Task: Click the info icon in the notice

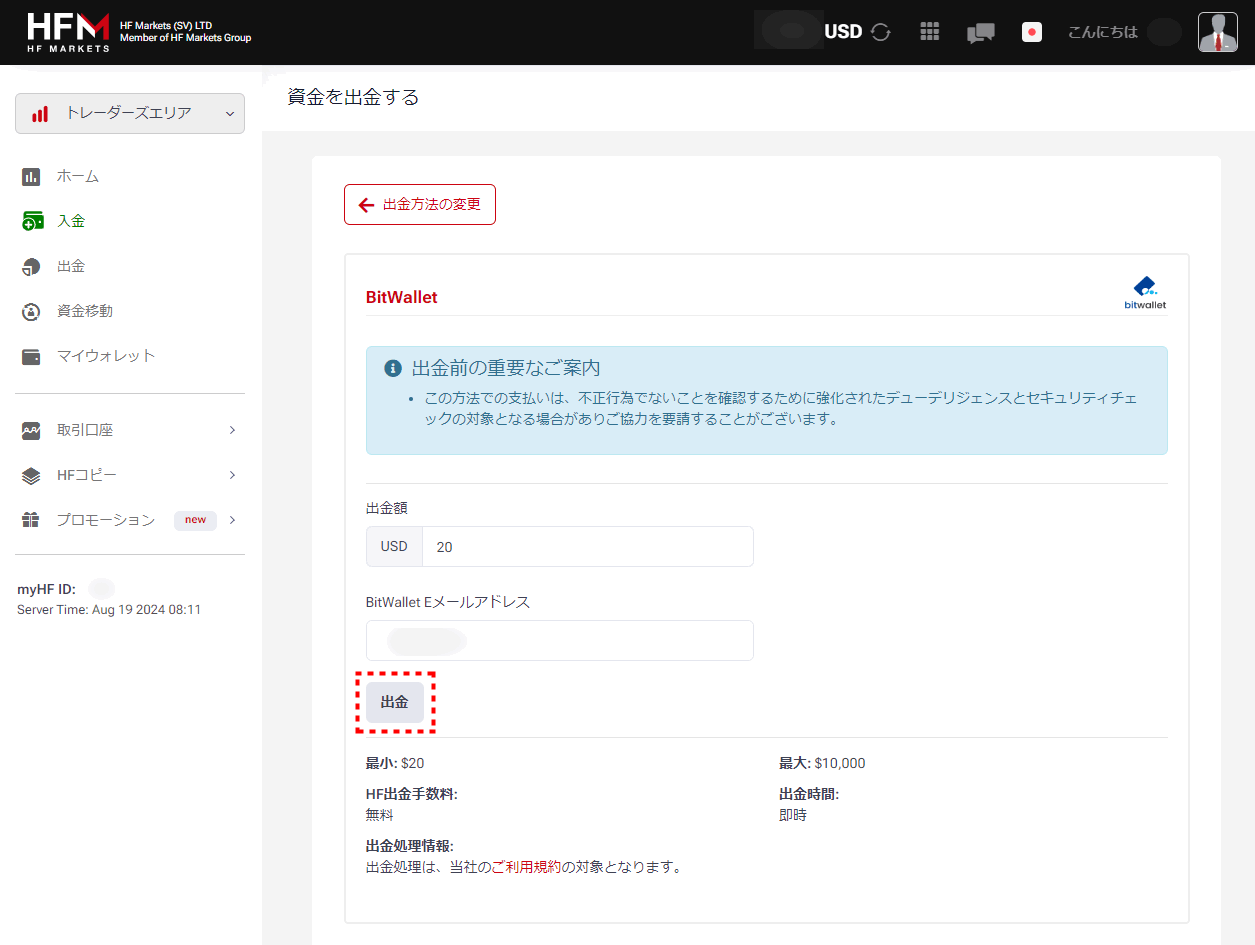Action: click(x=393, y=368)
